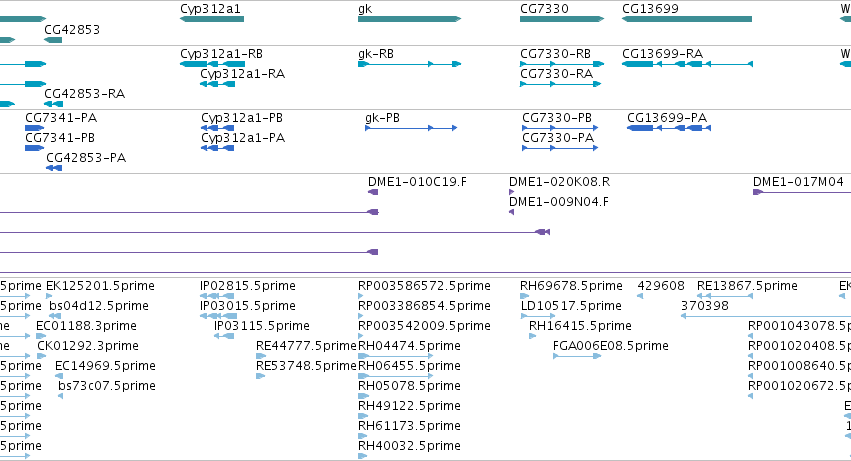
Task: Open transcript Cyp312a1-RA
Action: pos(243,74)
